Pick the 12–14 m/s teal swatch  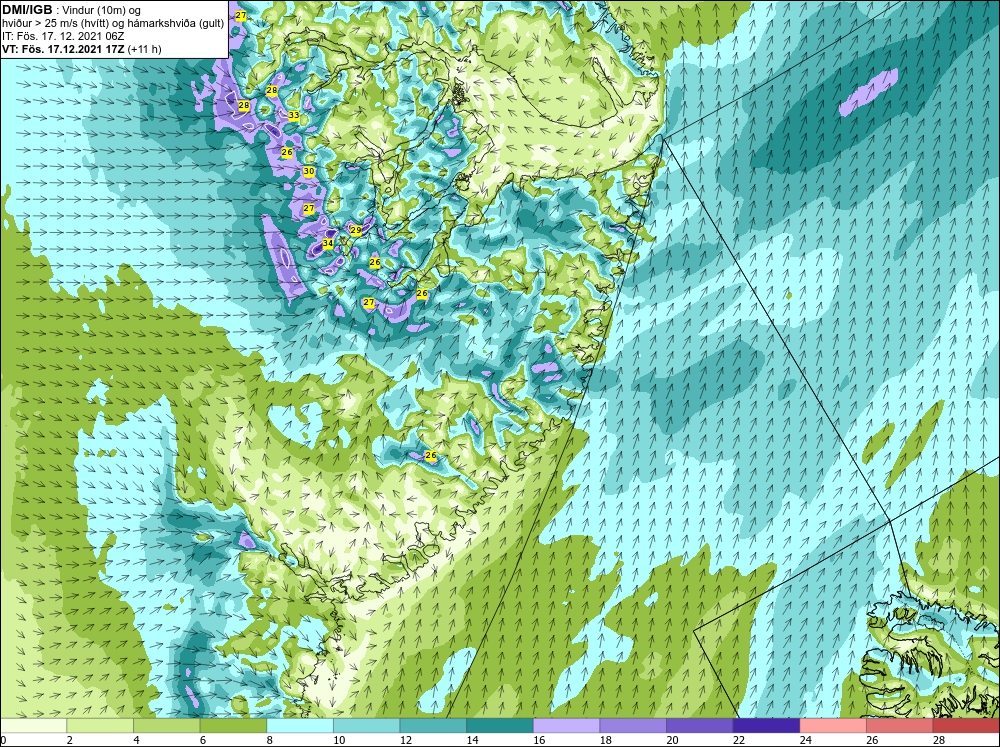click(x=433, y=725)
